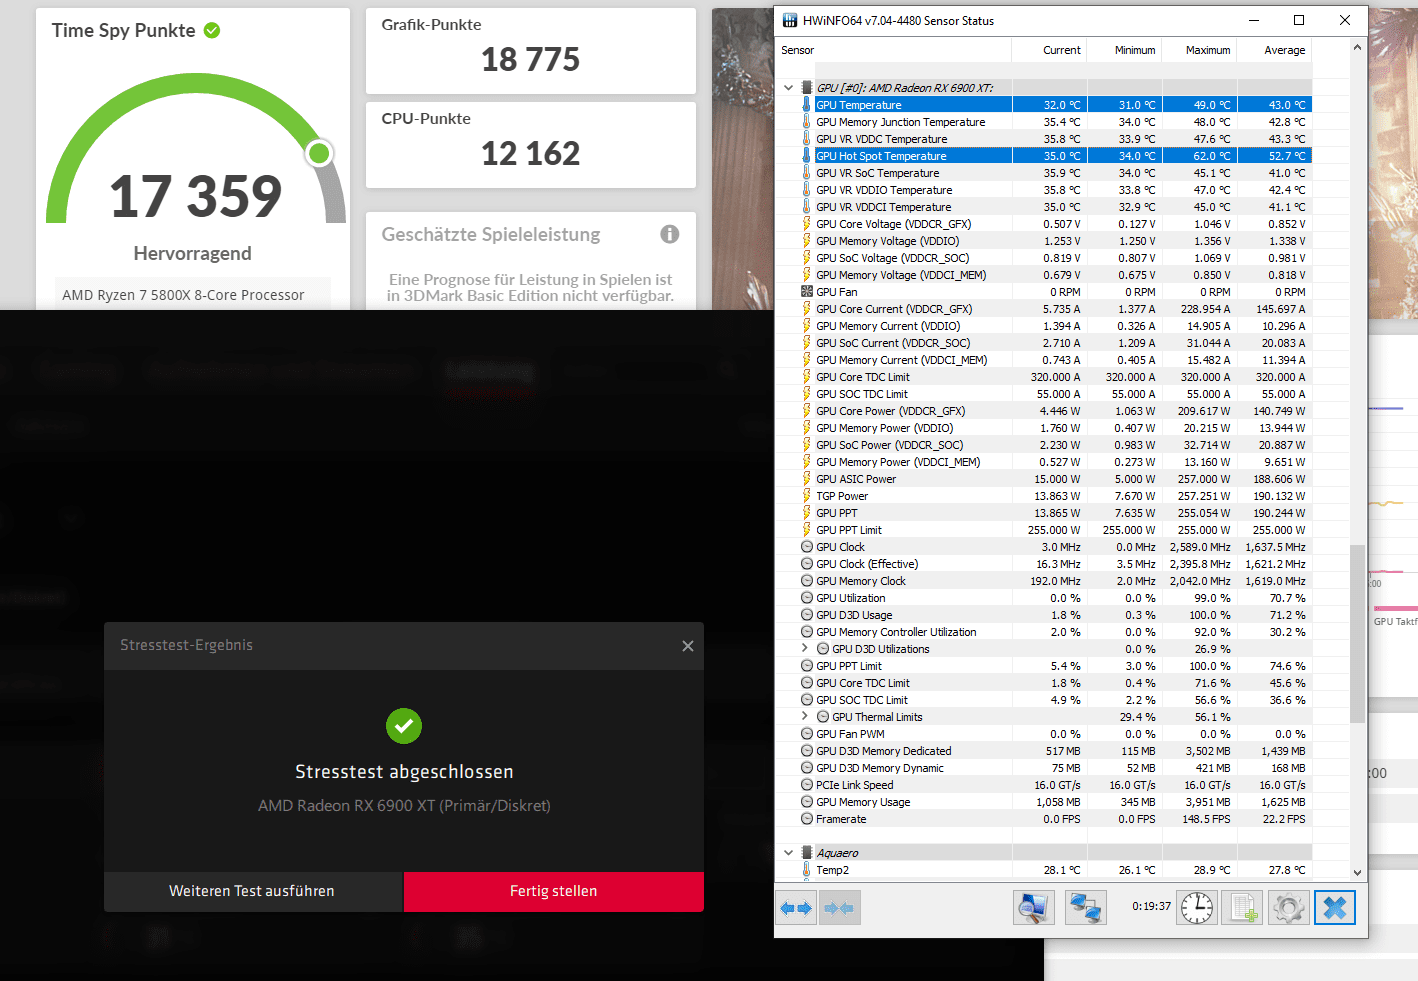
Task: Click the Maximum column header
Action: [x=1200, y=50]
